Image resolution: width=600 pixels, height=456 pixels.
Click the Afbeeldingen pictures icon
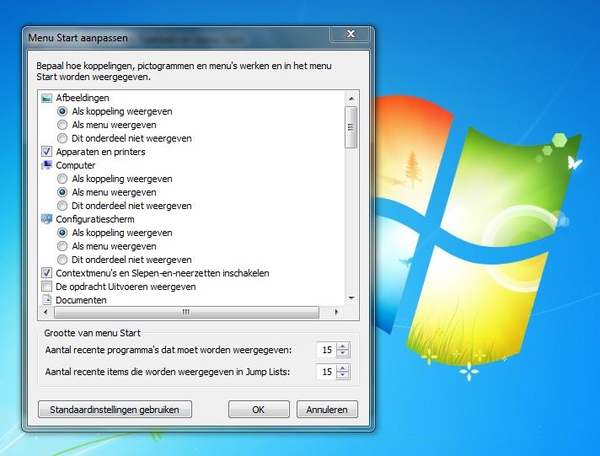(x=46, y=98)
